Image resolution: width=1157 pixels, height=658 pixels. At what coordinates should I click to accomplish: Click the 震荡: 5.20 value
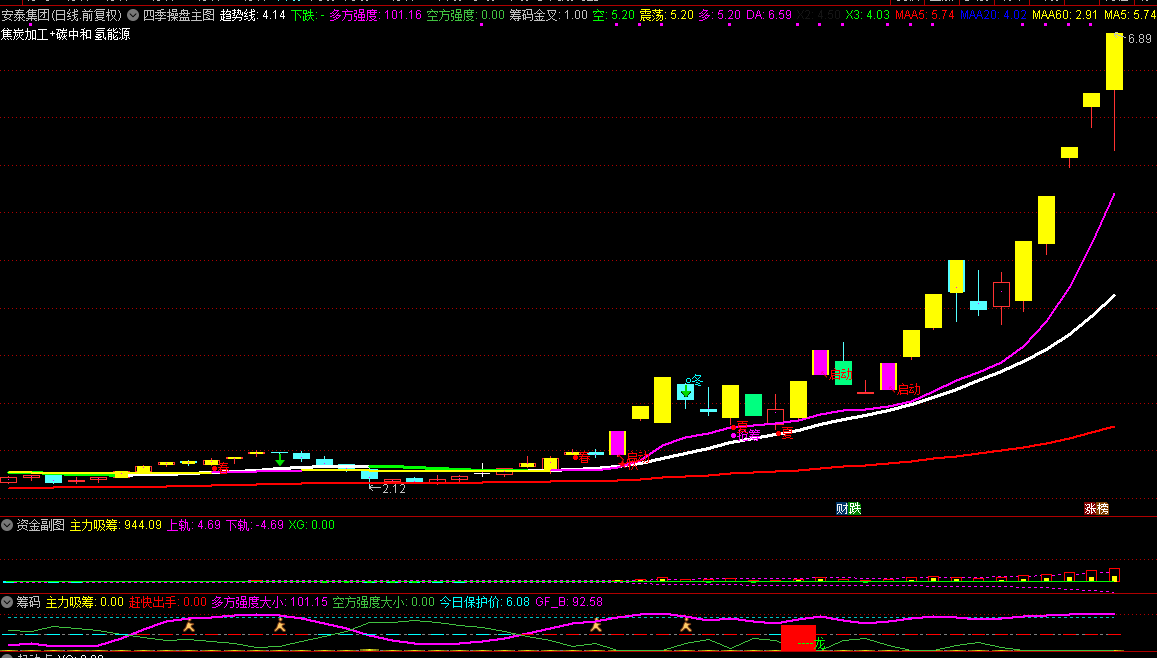coord(666,15)
